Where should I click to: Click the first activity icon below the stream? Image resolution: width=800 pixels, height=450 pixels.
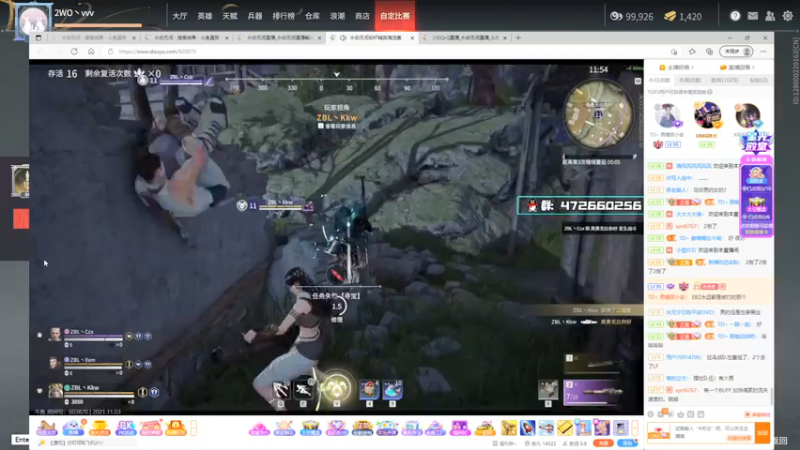click(47, 428)
